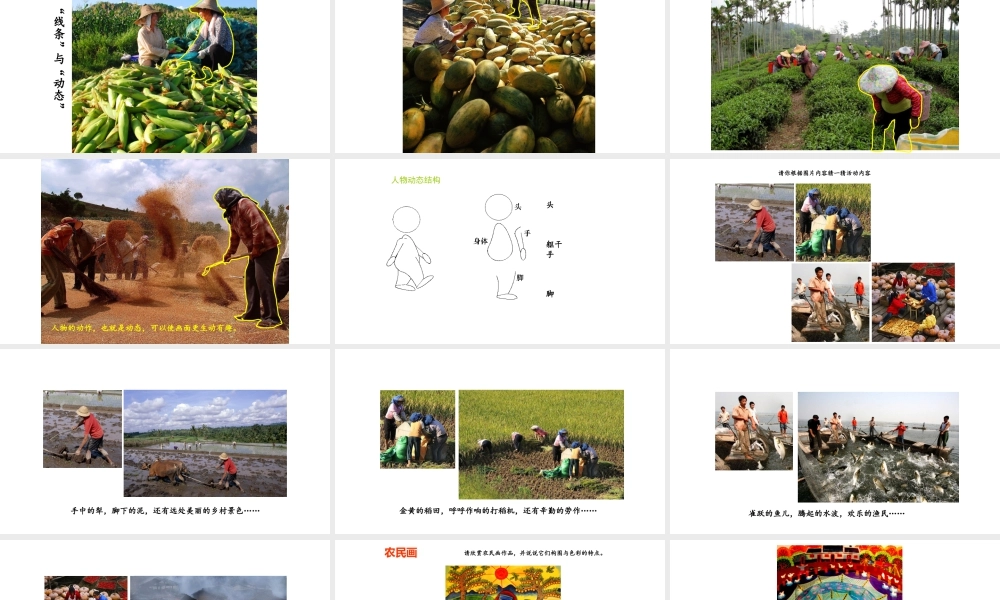Click the 人物动态结构 green heading text

pos(416,180)
